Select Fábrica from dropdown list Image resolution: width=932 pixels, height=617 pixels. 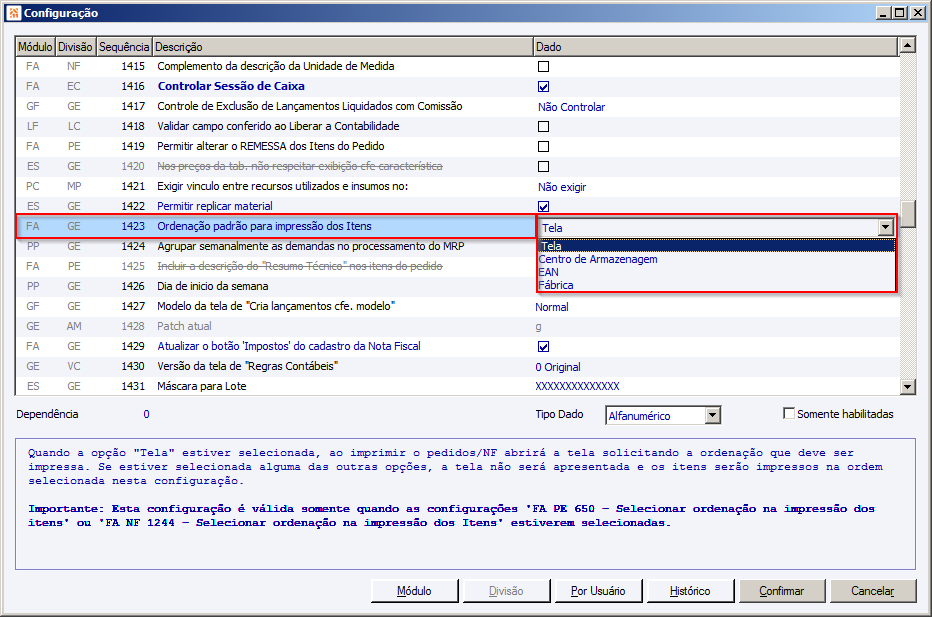(x=716, y=285)
